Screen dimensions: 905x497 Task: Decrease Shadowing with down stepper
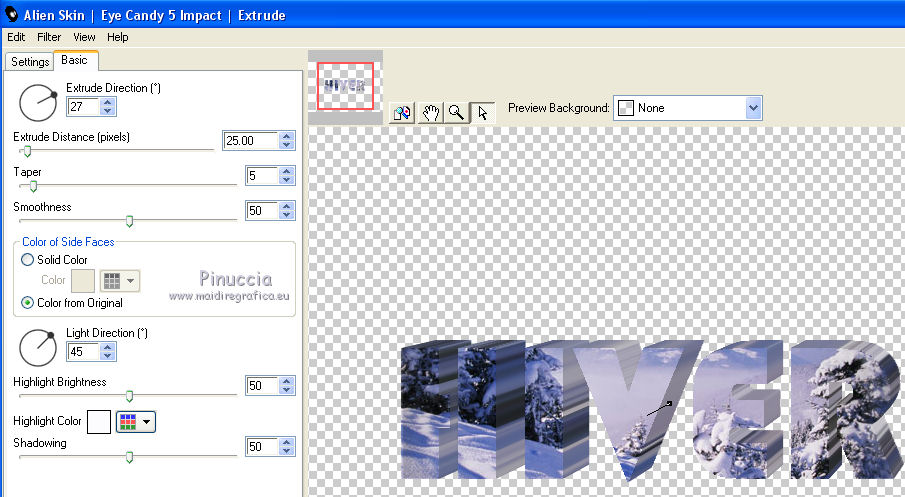tap(286, 451)
